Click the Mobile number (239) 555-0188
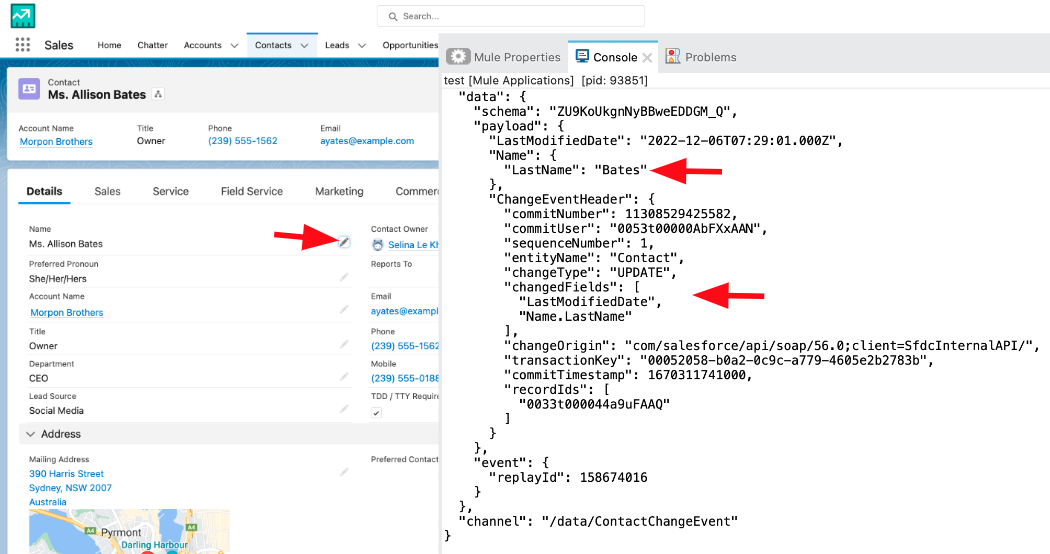Viewport: 1050px width, 554px height. [x=405, y=378]
